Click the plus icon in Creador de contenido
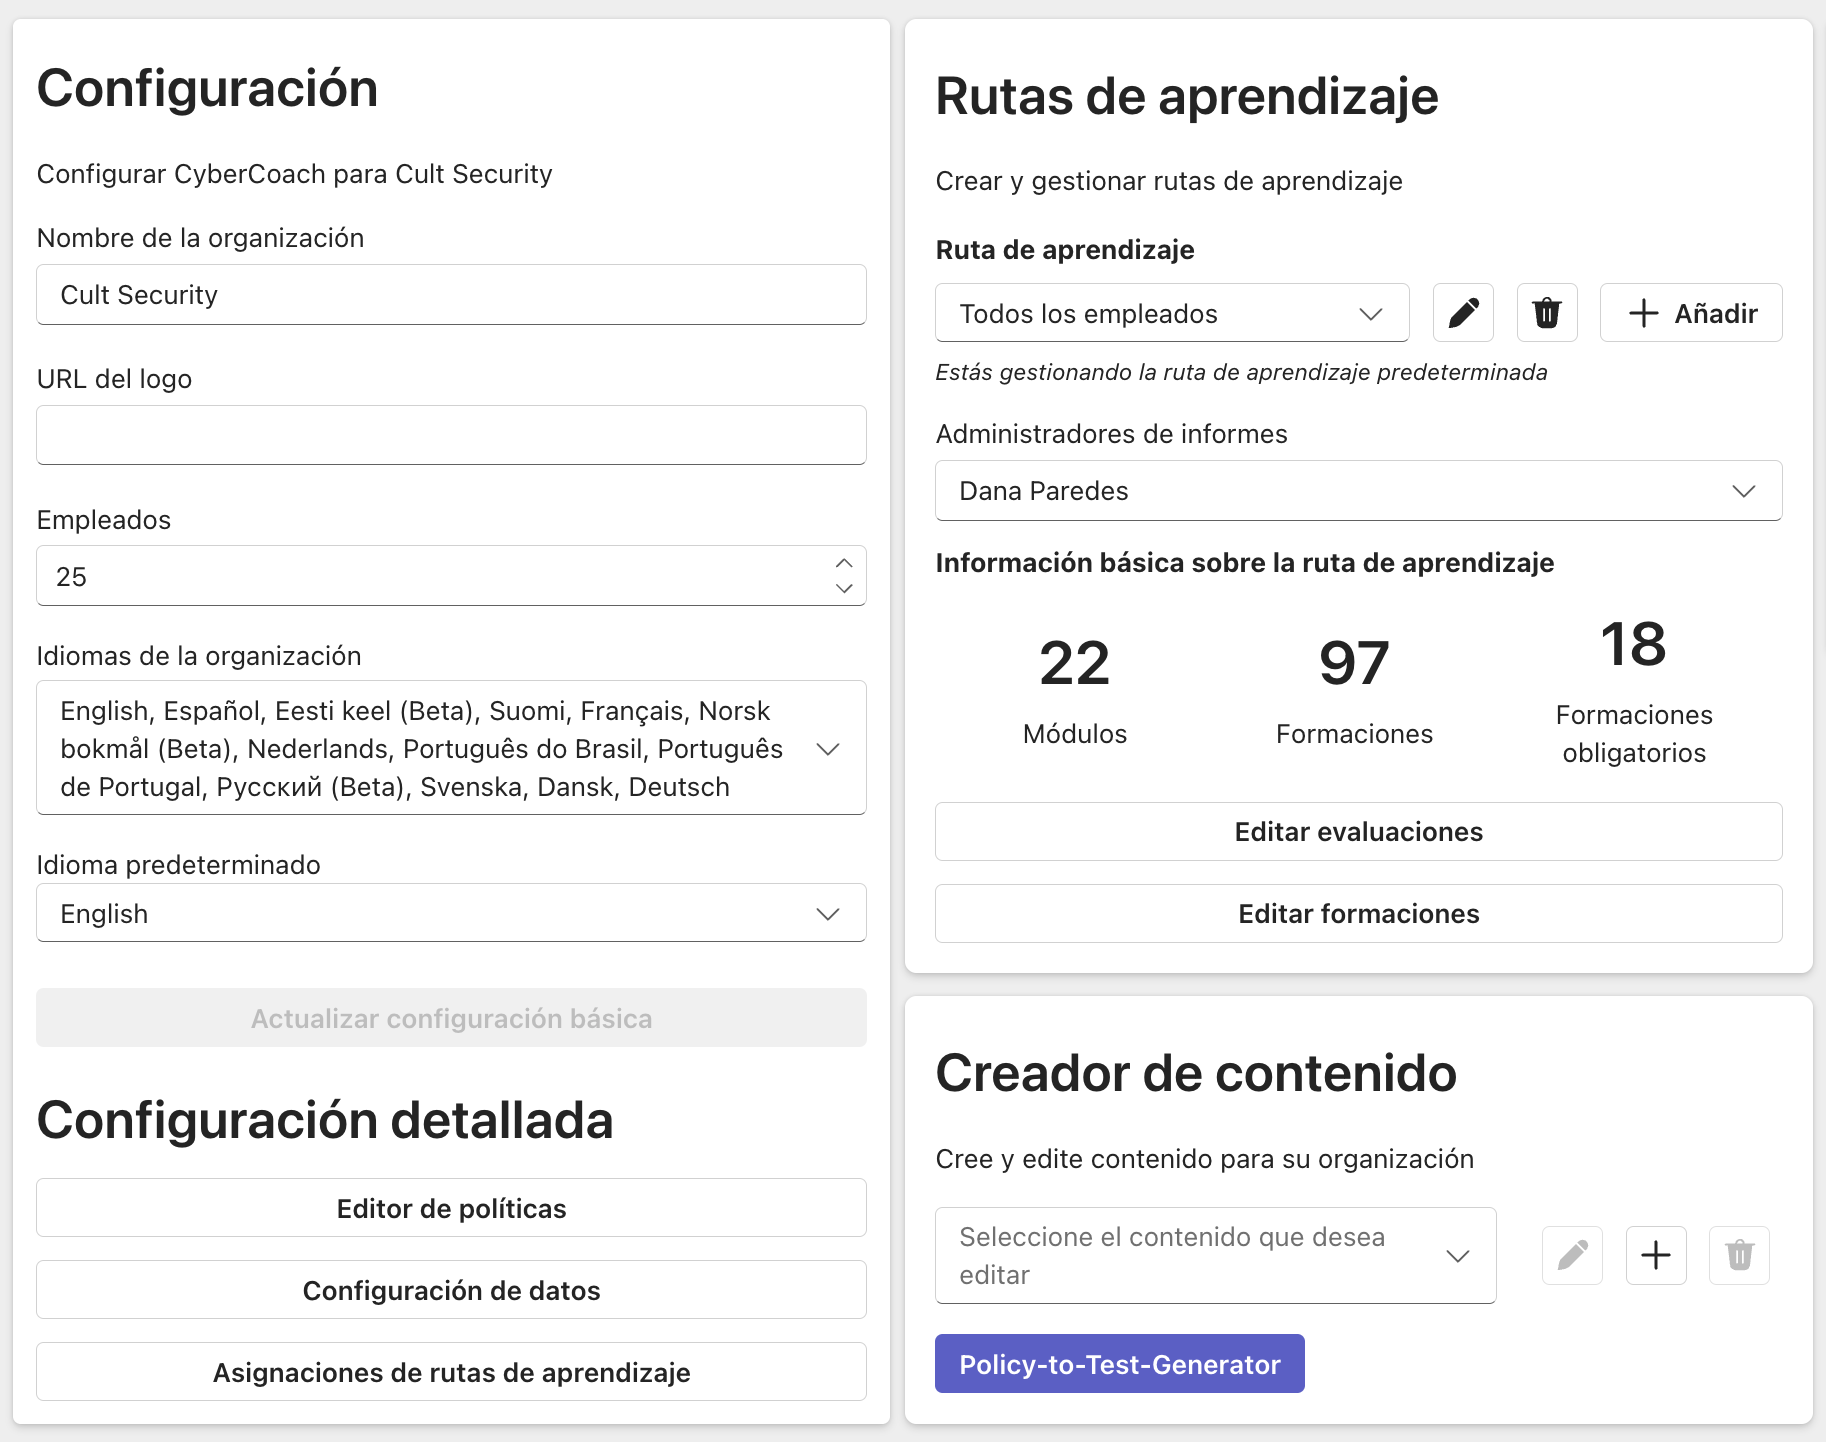The width and height of the screenshot is (1826, 1442). click(1656, 1255)
